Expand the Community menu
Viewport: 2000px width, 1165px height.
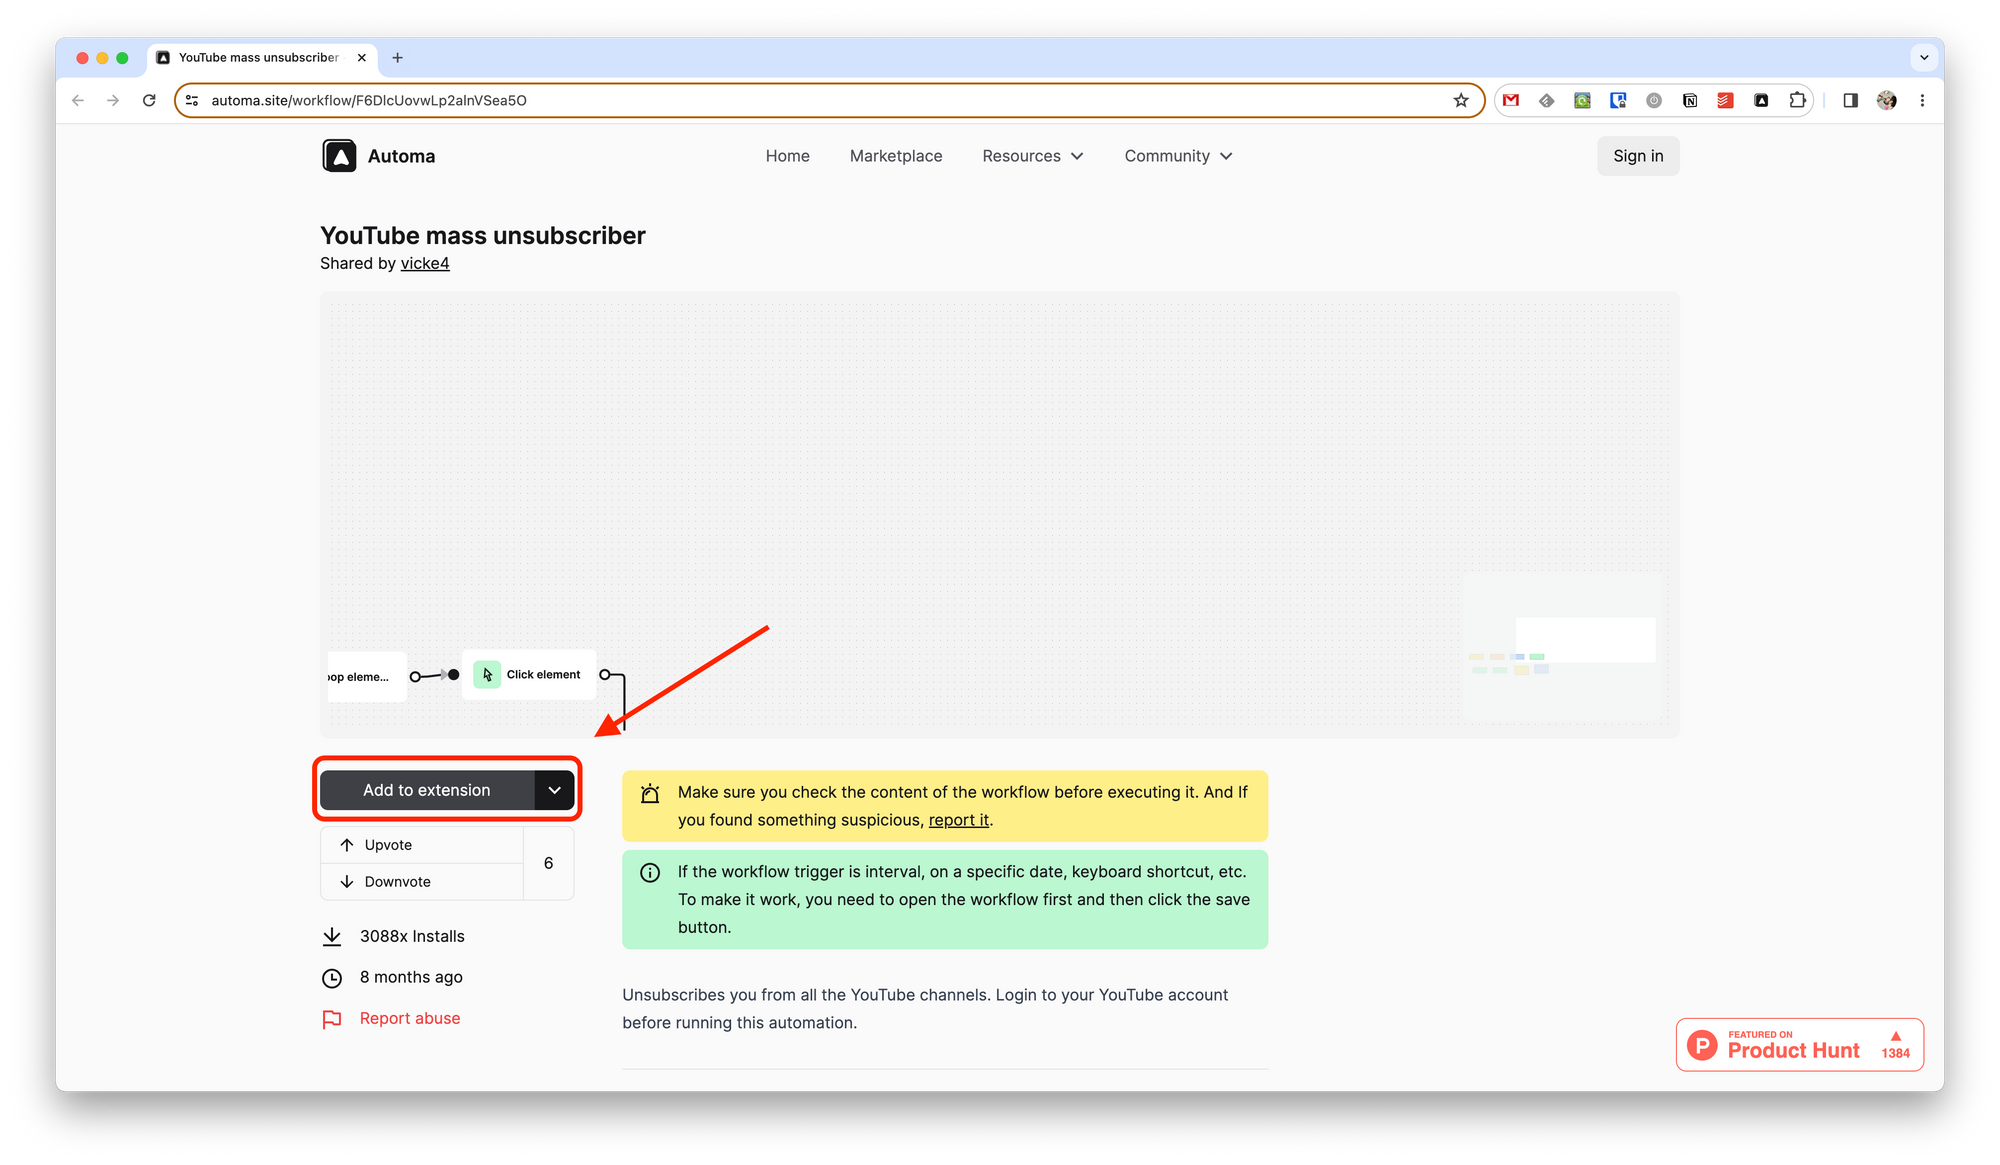point(1177,156)
